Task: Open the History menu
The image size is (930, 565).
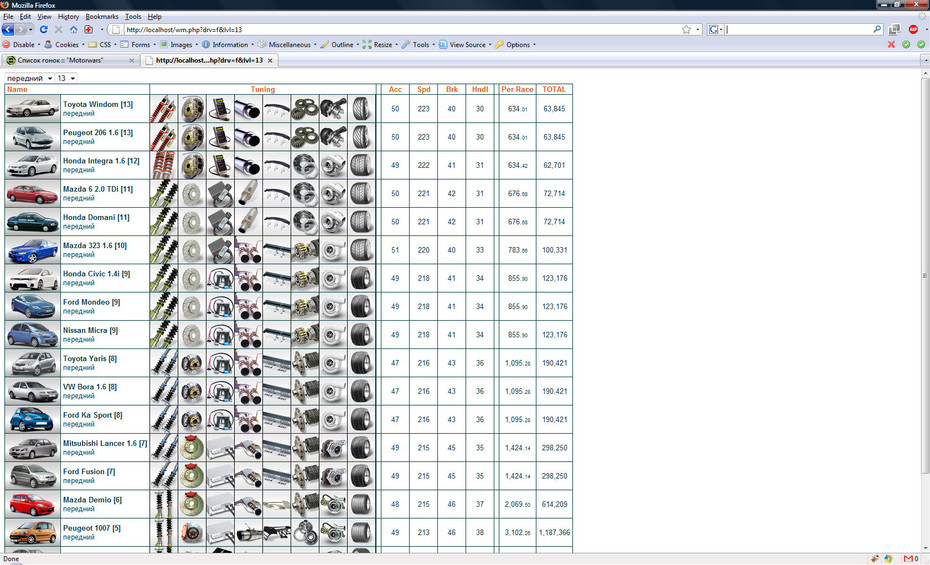Action: [68, 17]
